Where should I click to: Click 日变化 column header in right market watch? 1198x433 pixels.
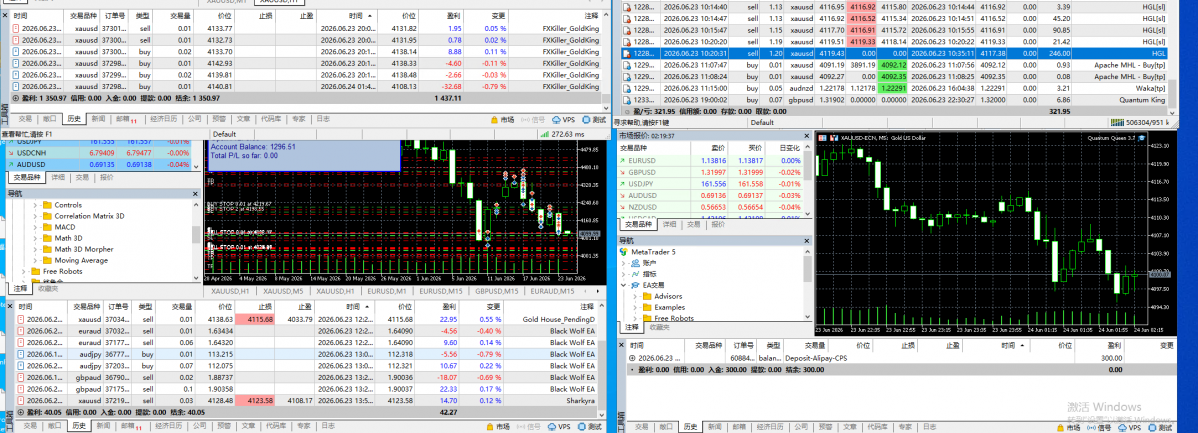click(x=786, y=147)
